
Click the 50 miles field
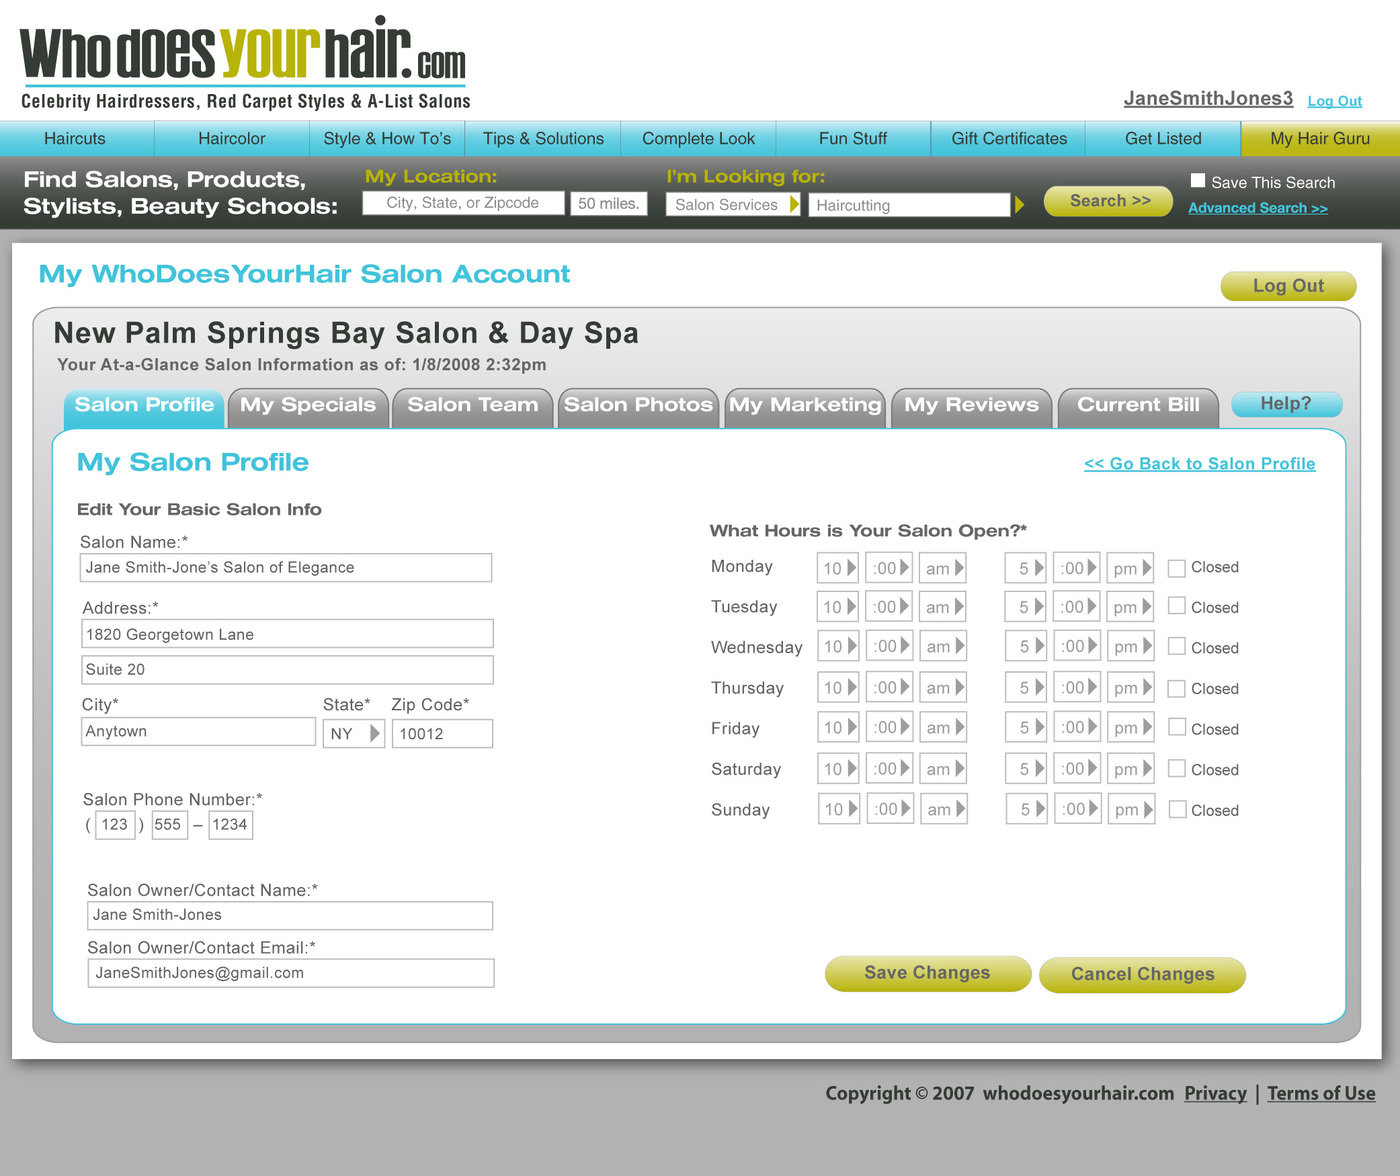pyautogui.click(x=609, y=204)
